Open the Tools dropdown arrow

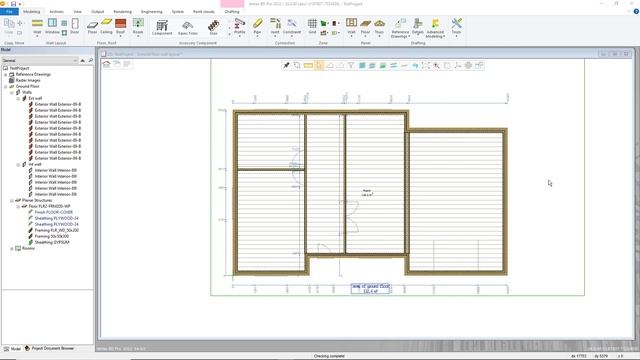[456, 36]
